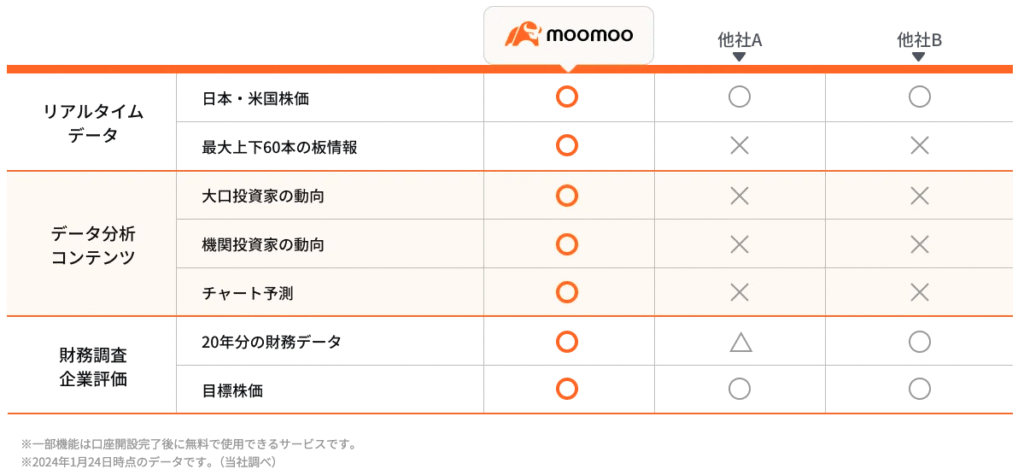Click the 目標株価 row label
Image resolution: width=1024 pixels, height=475 pixels.
(x=233, y=391)
